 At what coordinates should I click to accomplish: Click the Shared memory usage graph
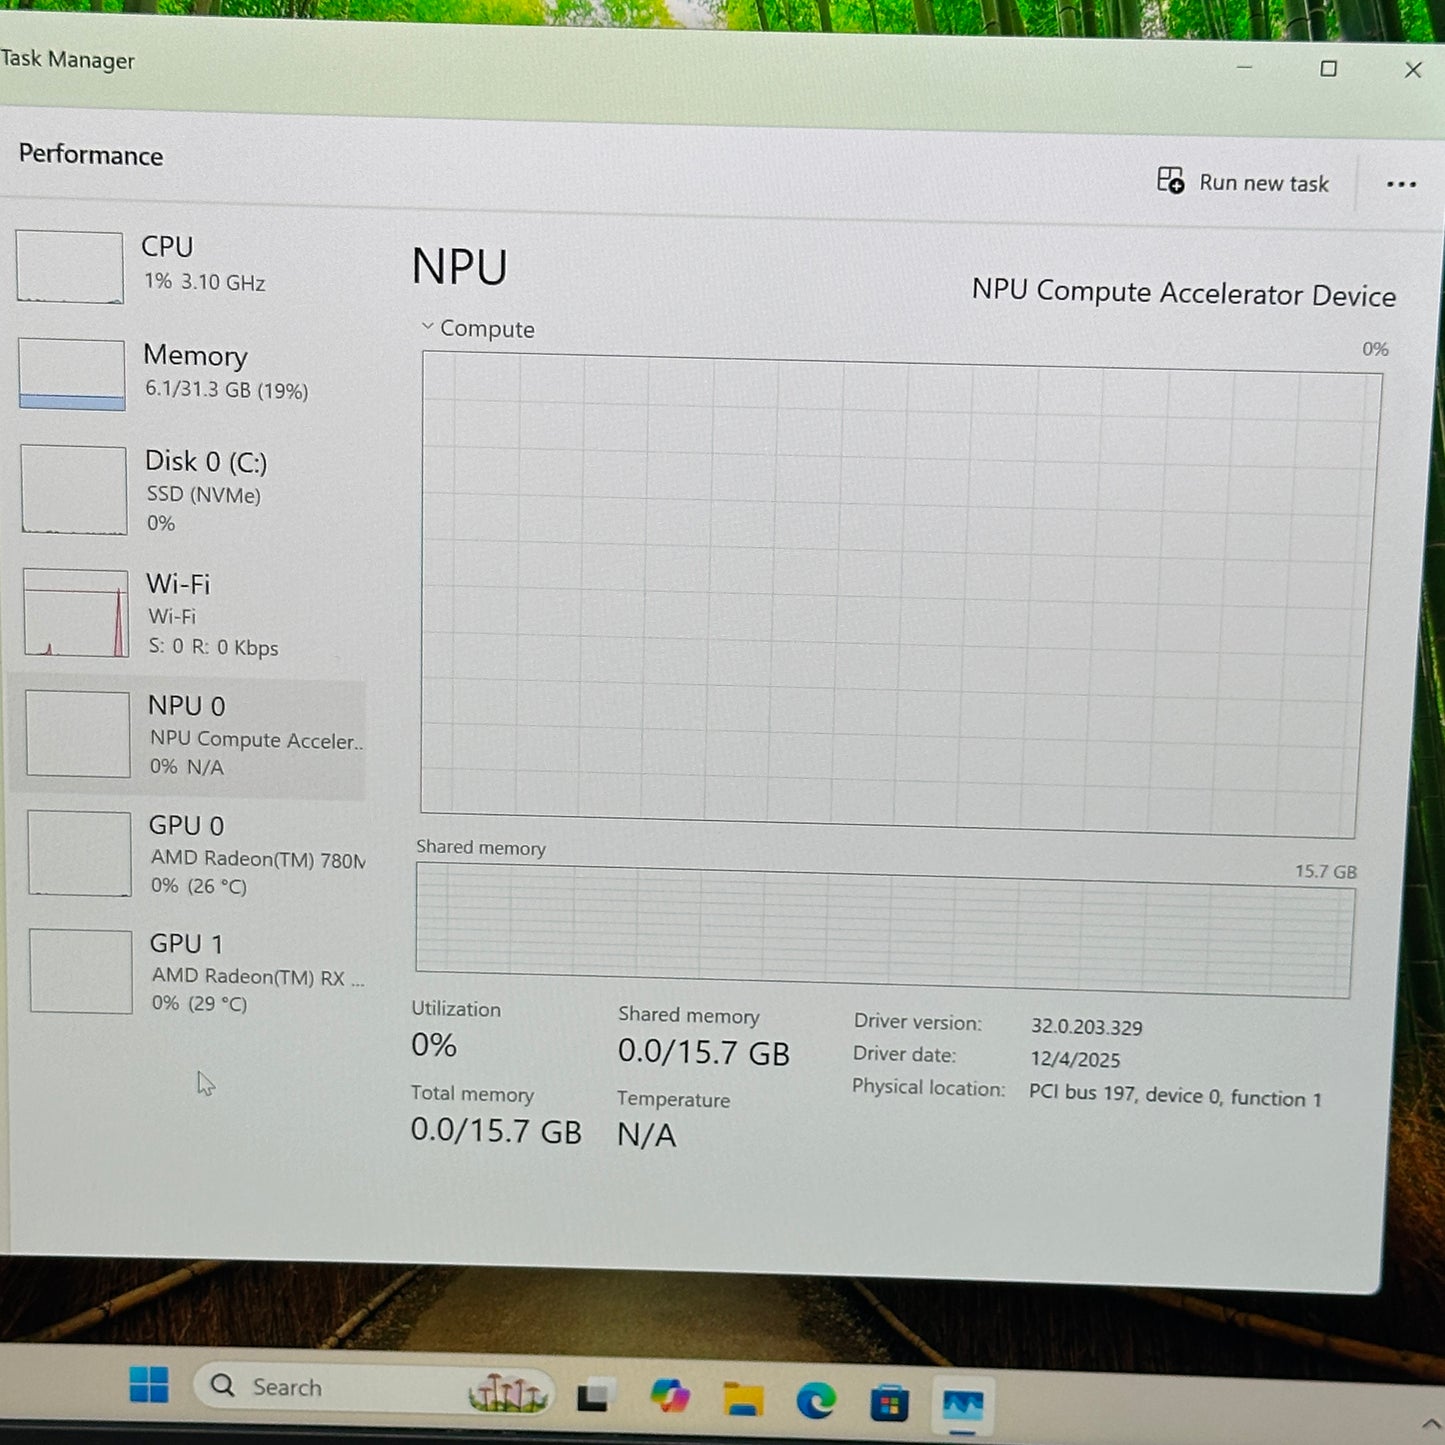pyautogui.click(x=885, y=930)
